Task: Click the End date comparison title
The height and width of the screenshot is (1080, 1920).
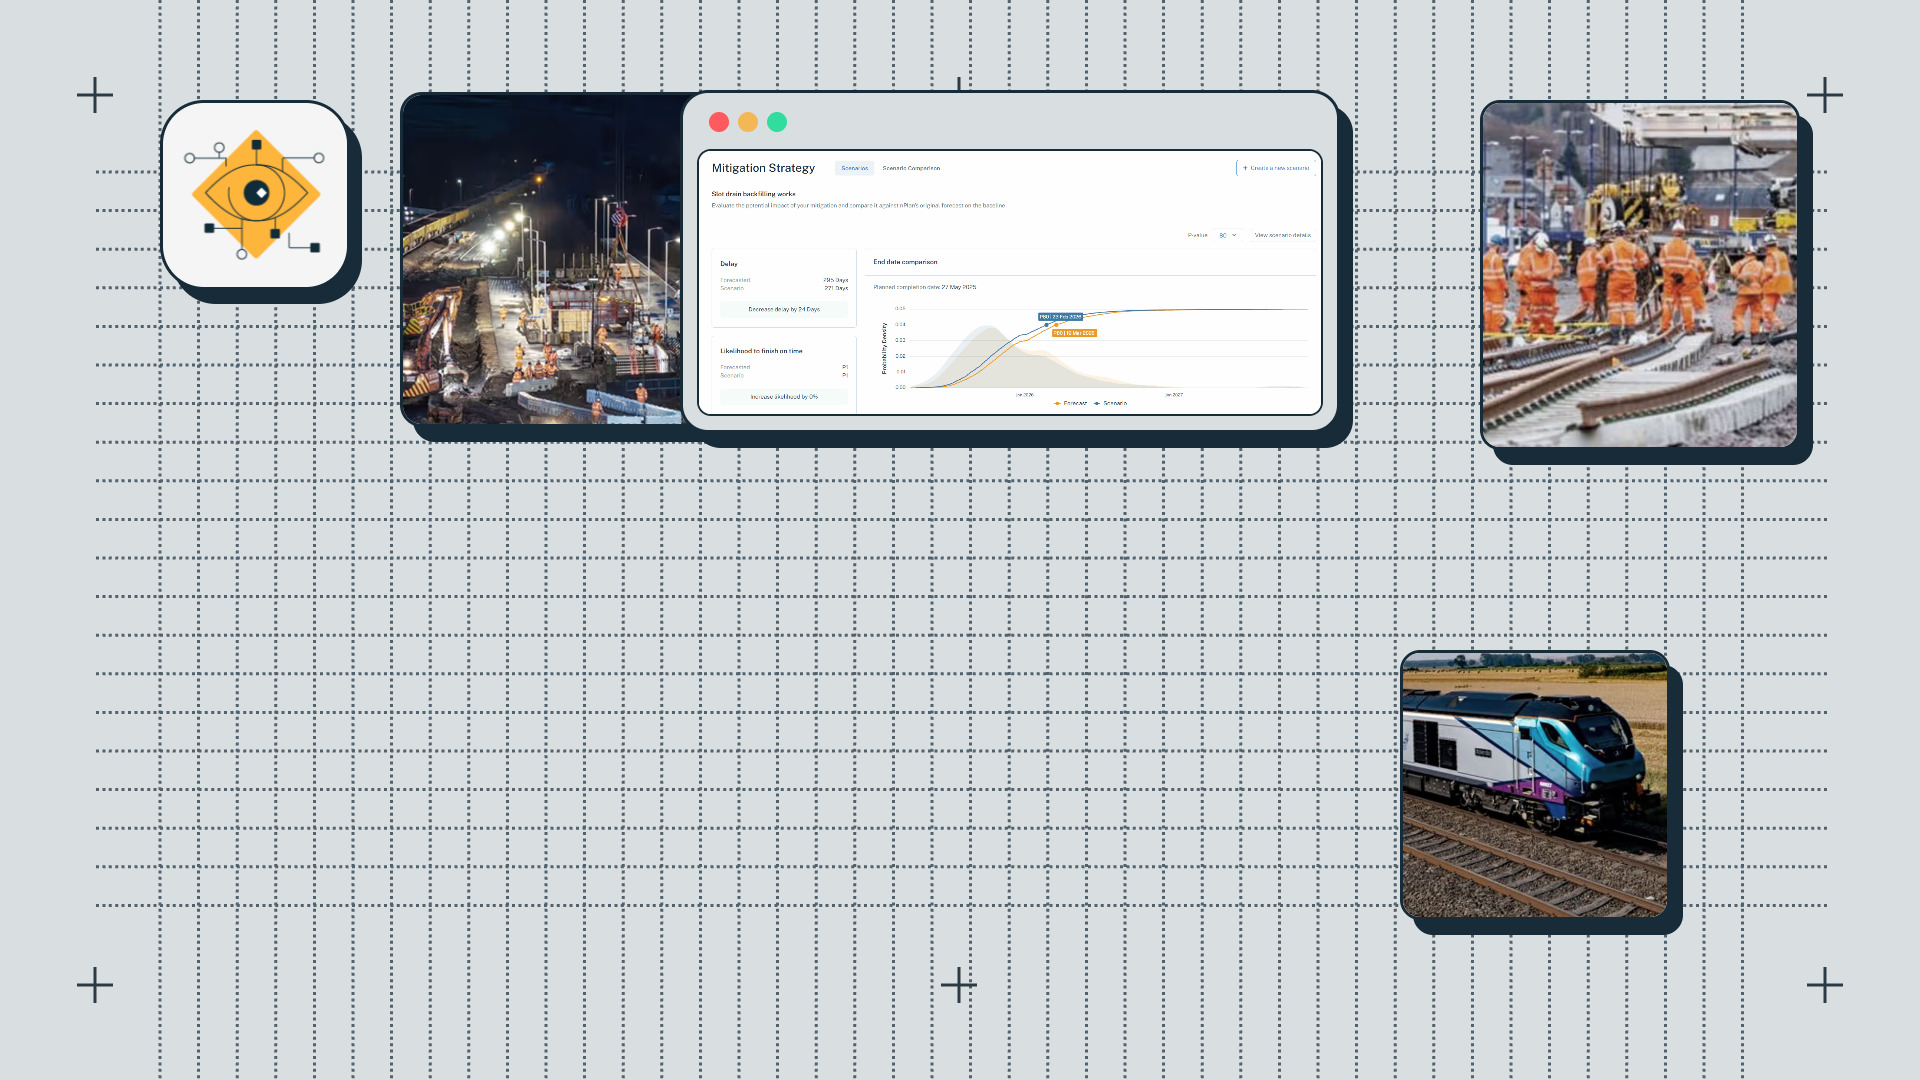Action: coord(905,262)
